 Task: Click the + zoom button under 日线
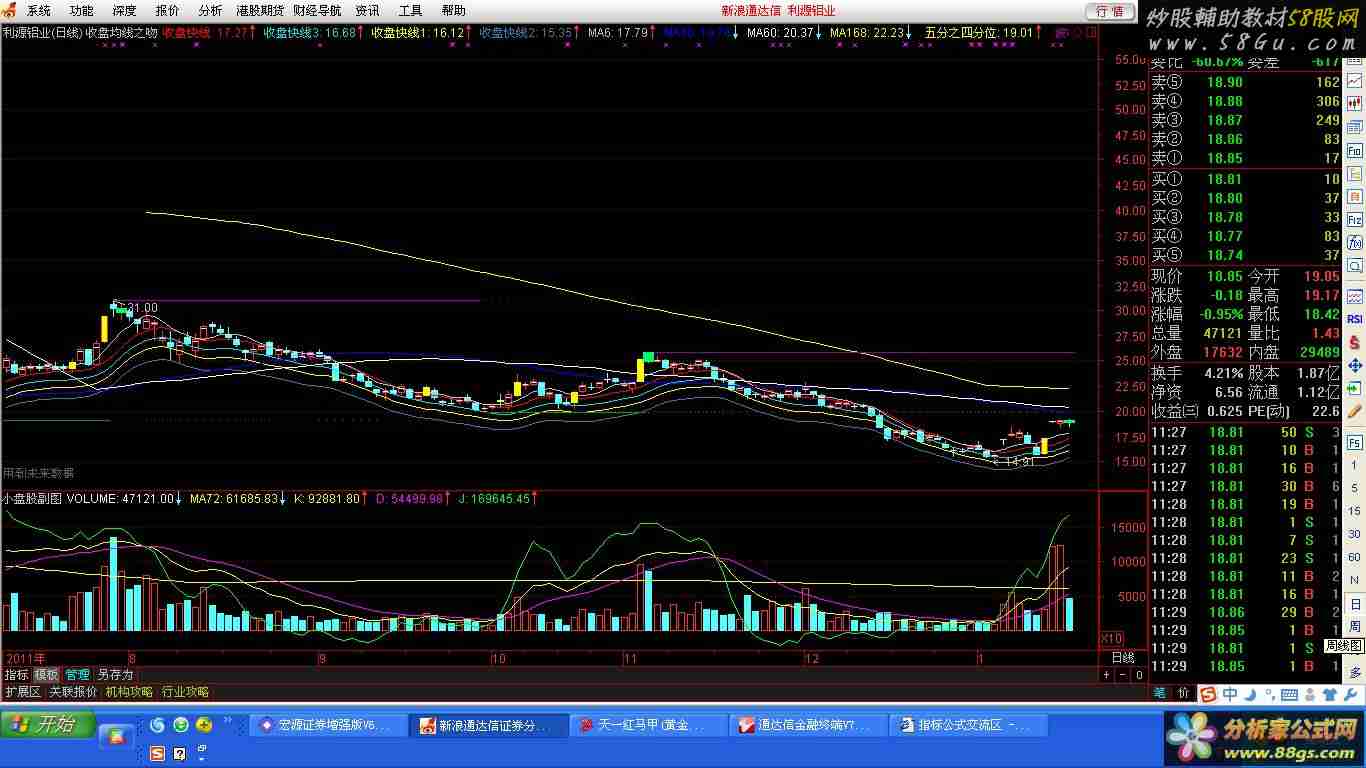tap(1106, 675)
